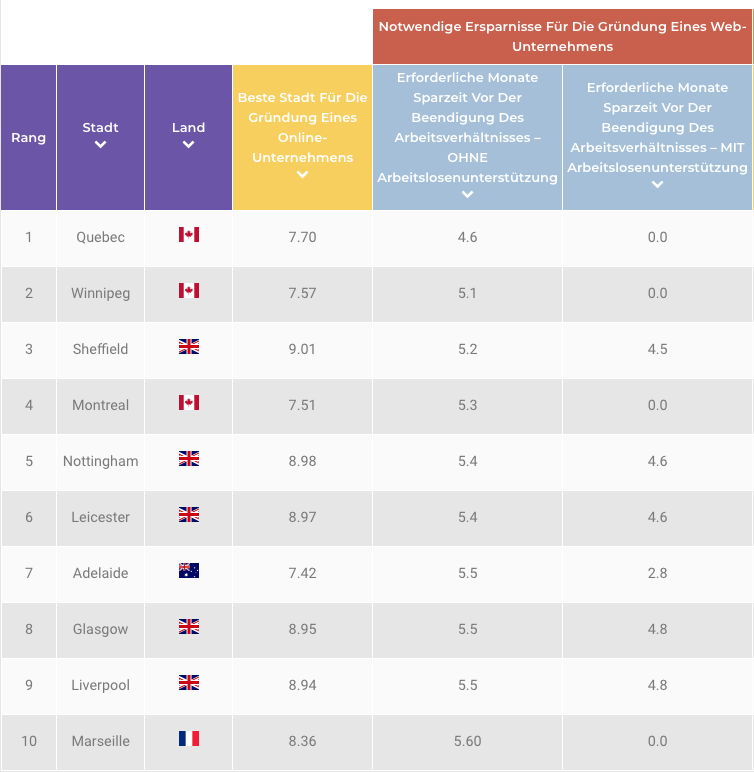Image resolution: width=754 pixels, height=772 pixels.
Task: Click the Canadian flag in Montreal row
Action: coord(188,403)
